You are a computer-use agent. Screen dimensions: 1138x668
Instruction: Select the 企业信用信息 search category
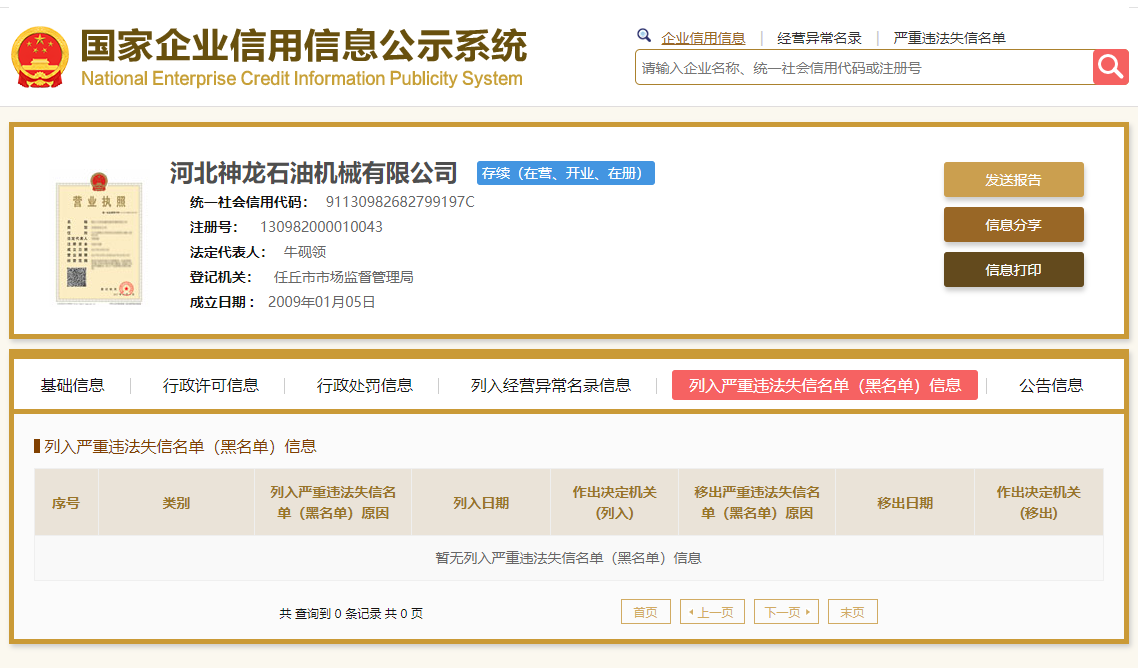[703, 38]
